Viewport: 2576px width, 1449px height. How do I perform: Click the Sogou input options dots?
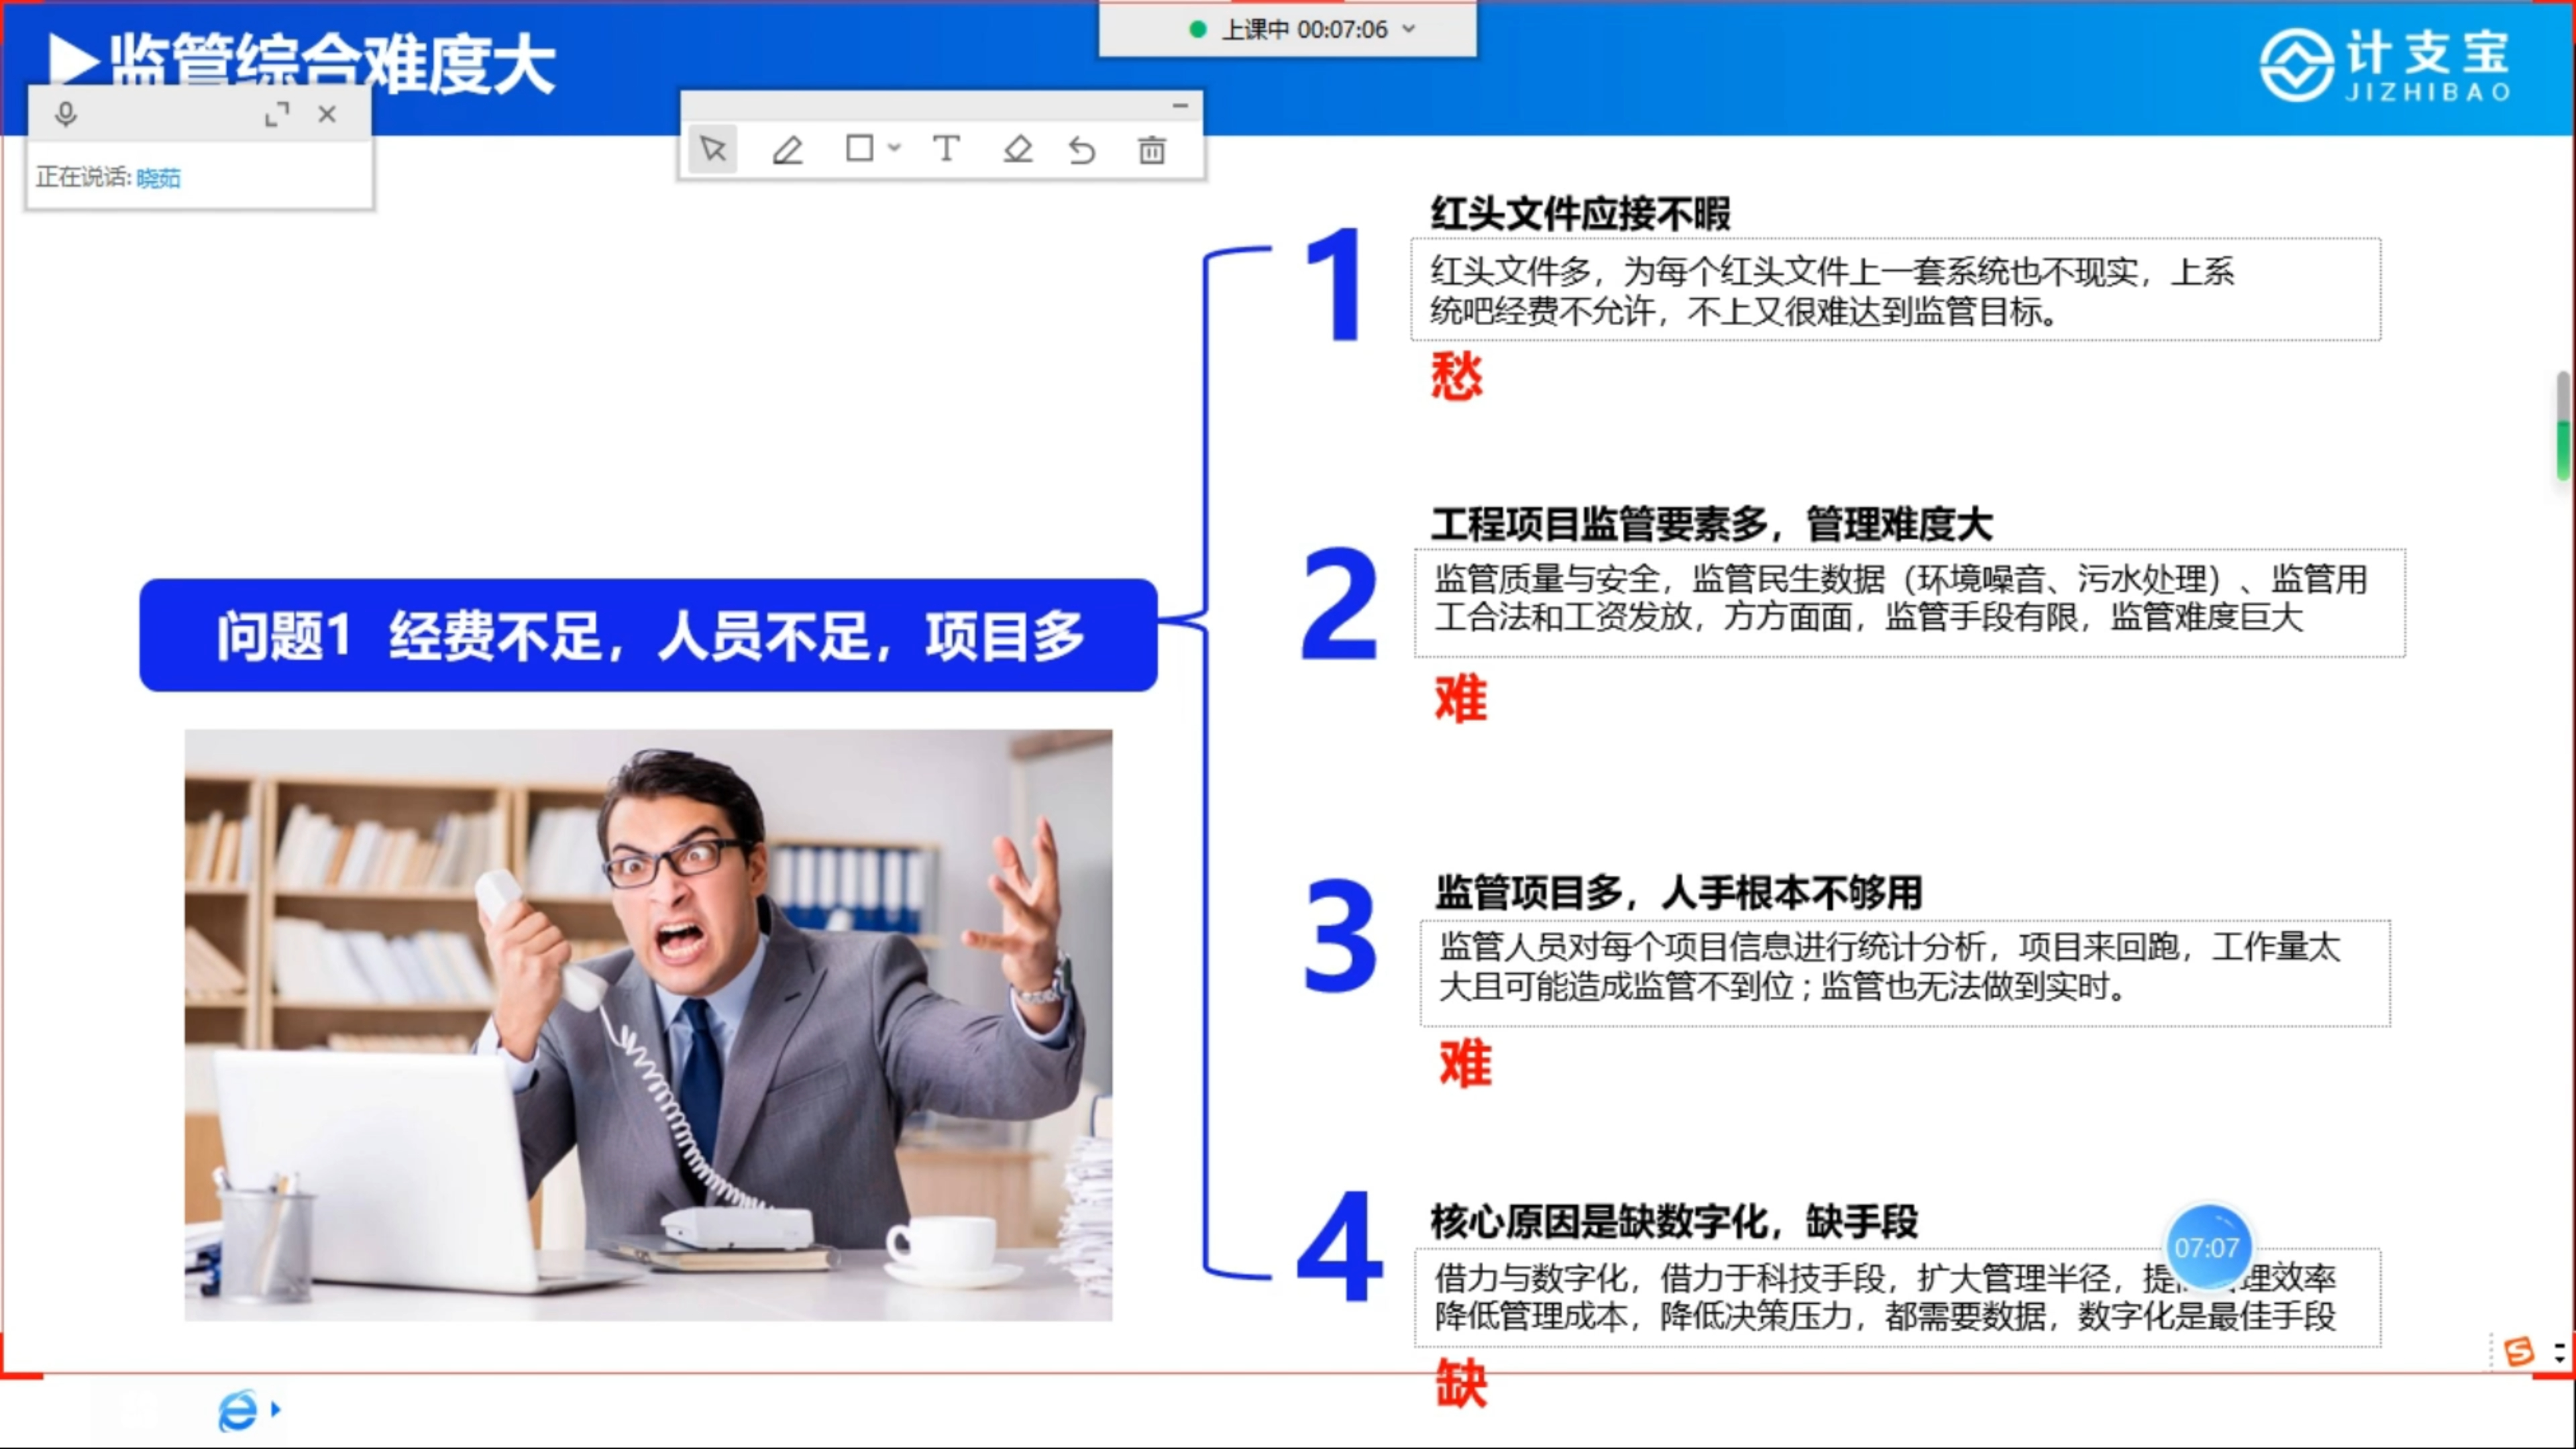(2560, 1353)
